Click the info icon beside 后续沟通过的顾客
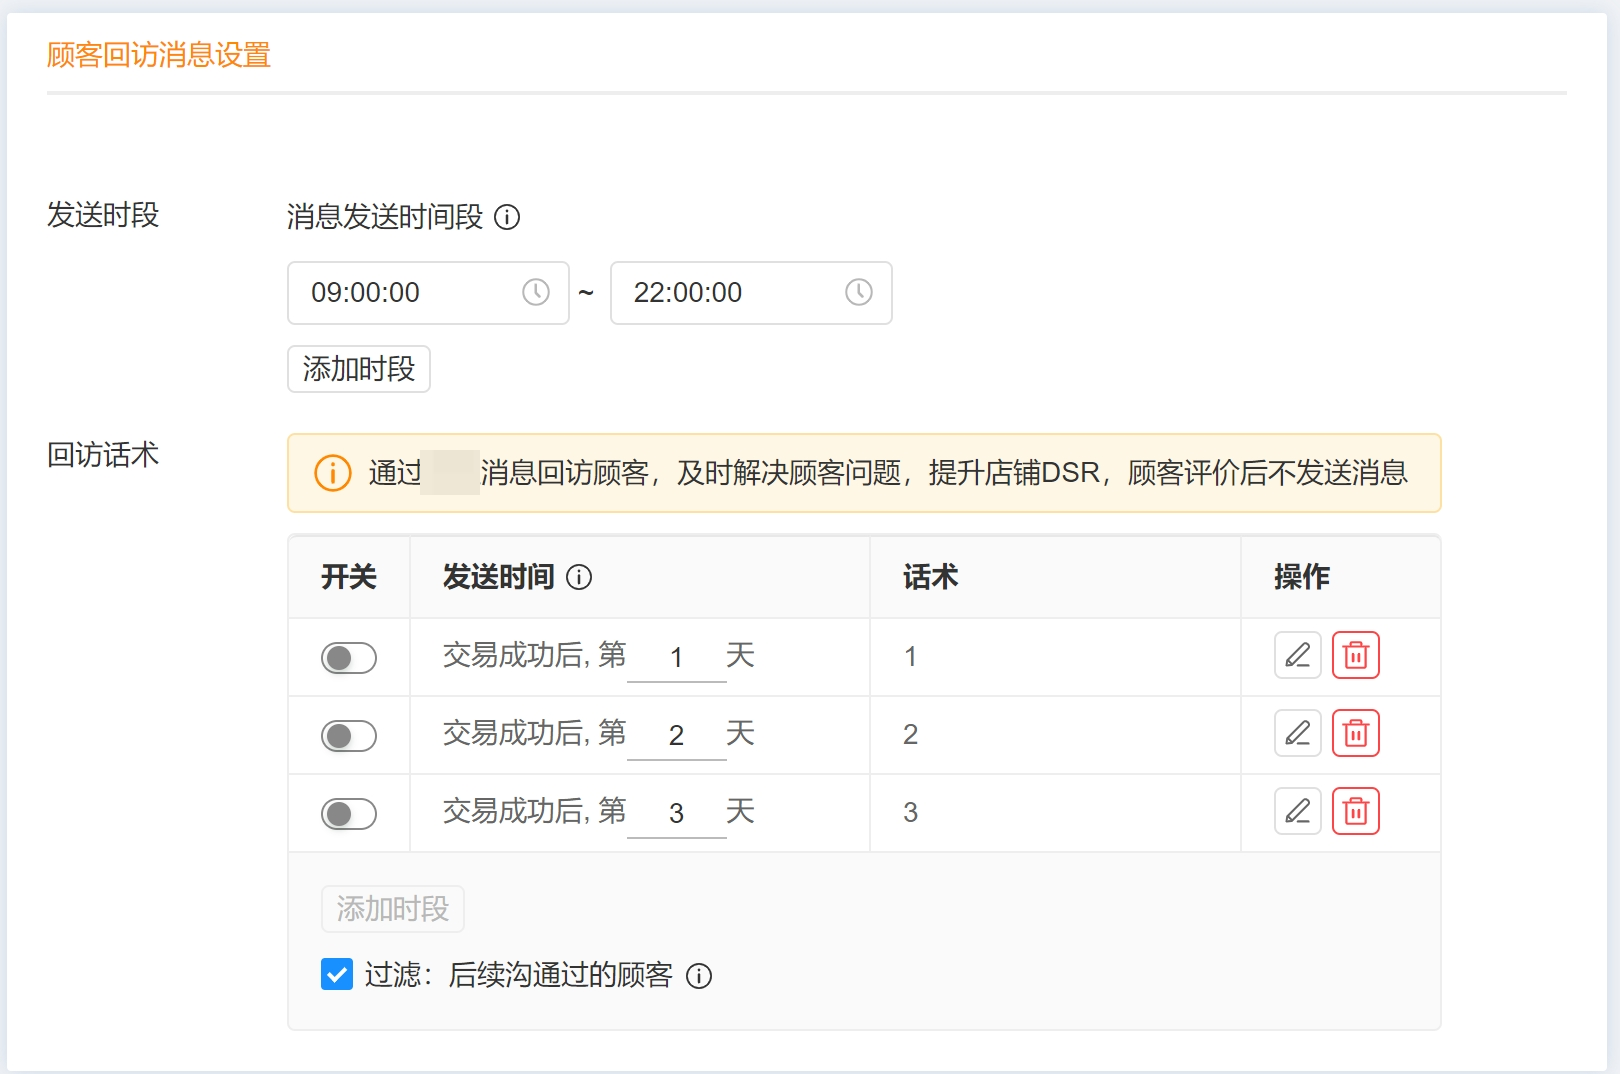Screen dimensions: 1620x1074 [699, 976]
